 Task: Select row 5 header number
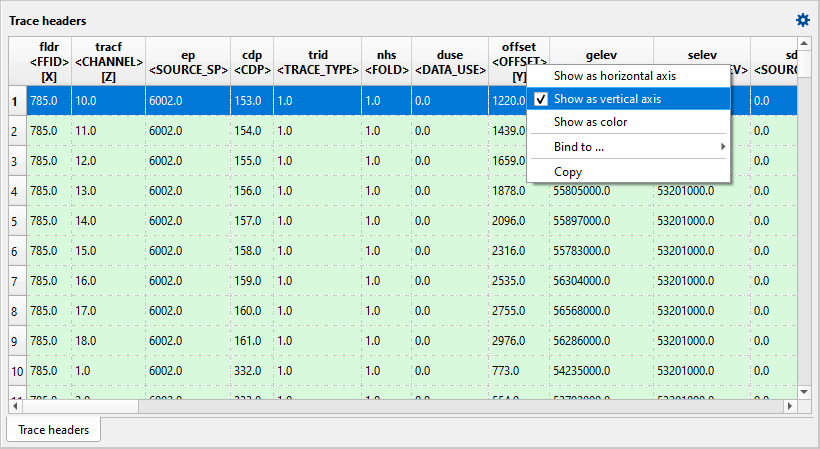[x=17, y=221]
